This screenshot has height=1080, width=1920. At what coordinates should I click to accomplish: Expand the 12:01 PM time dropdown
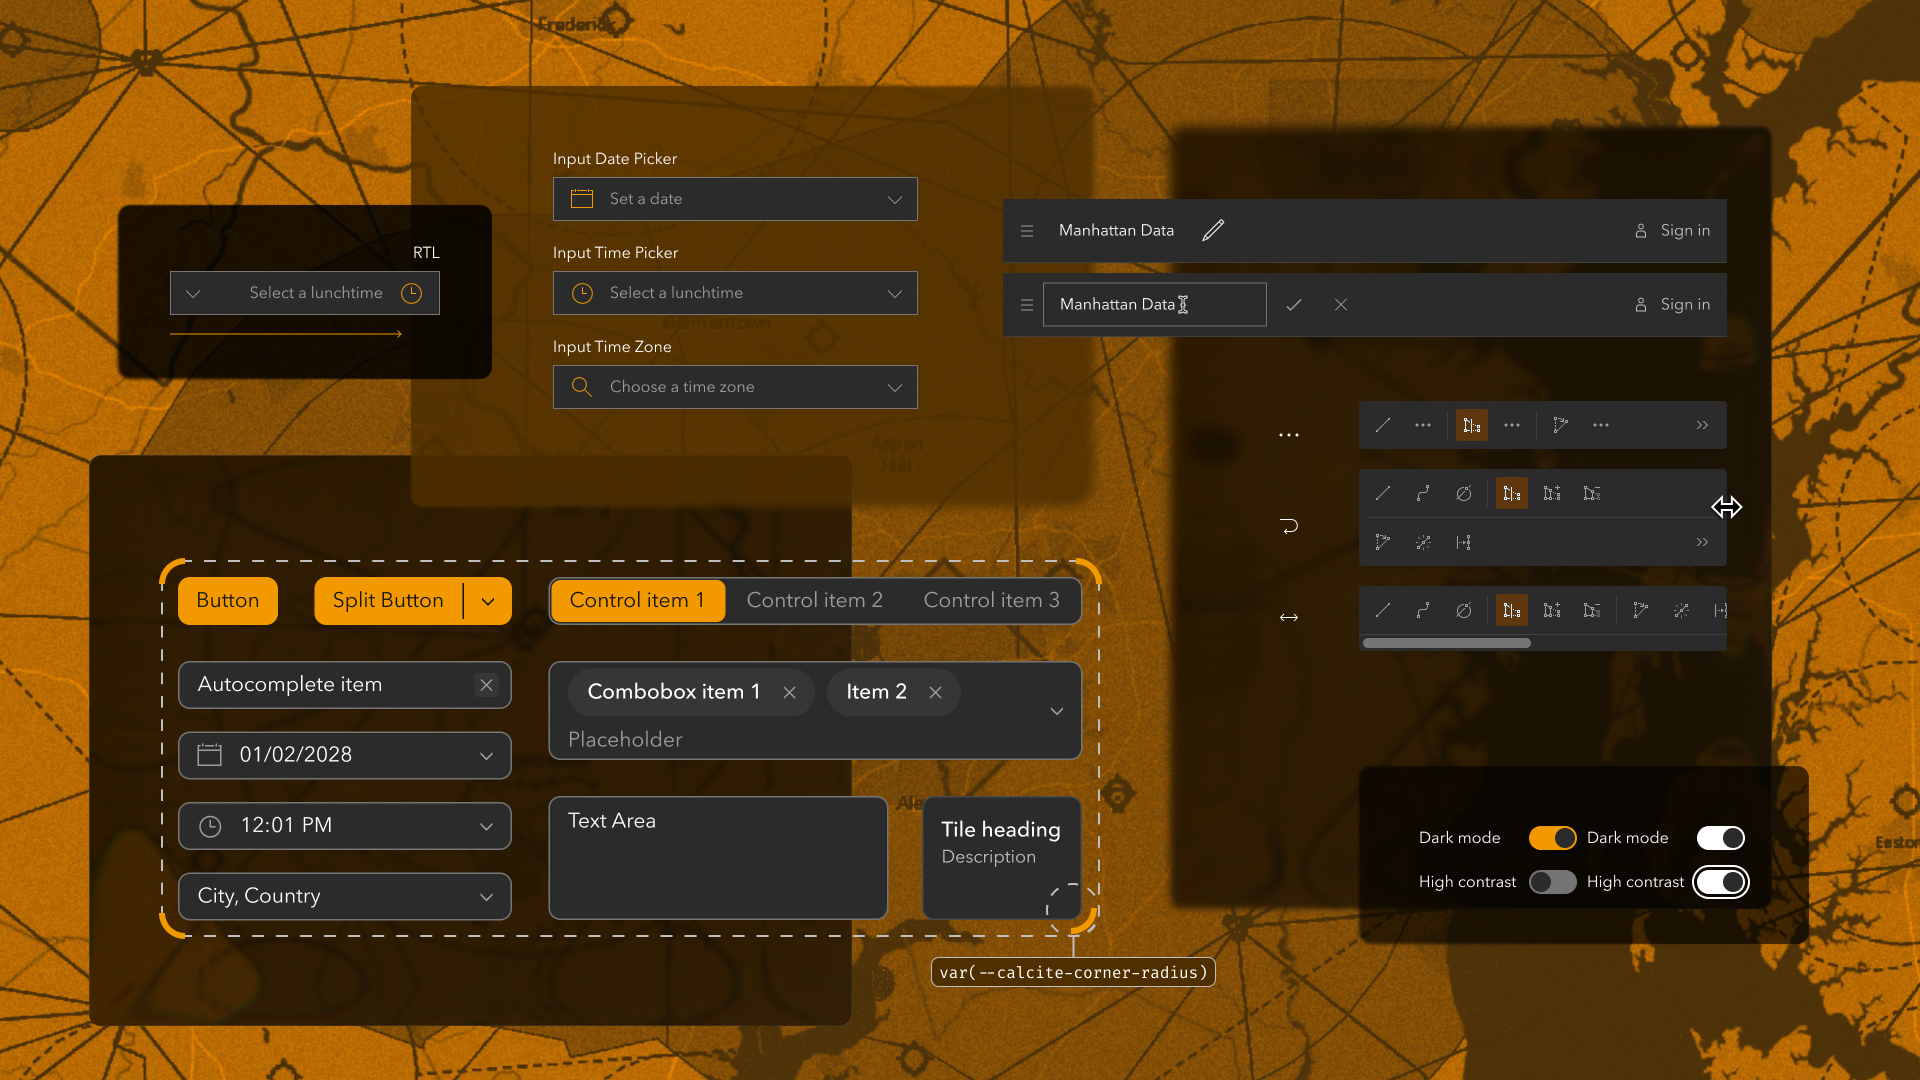point(487,827)
